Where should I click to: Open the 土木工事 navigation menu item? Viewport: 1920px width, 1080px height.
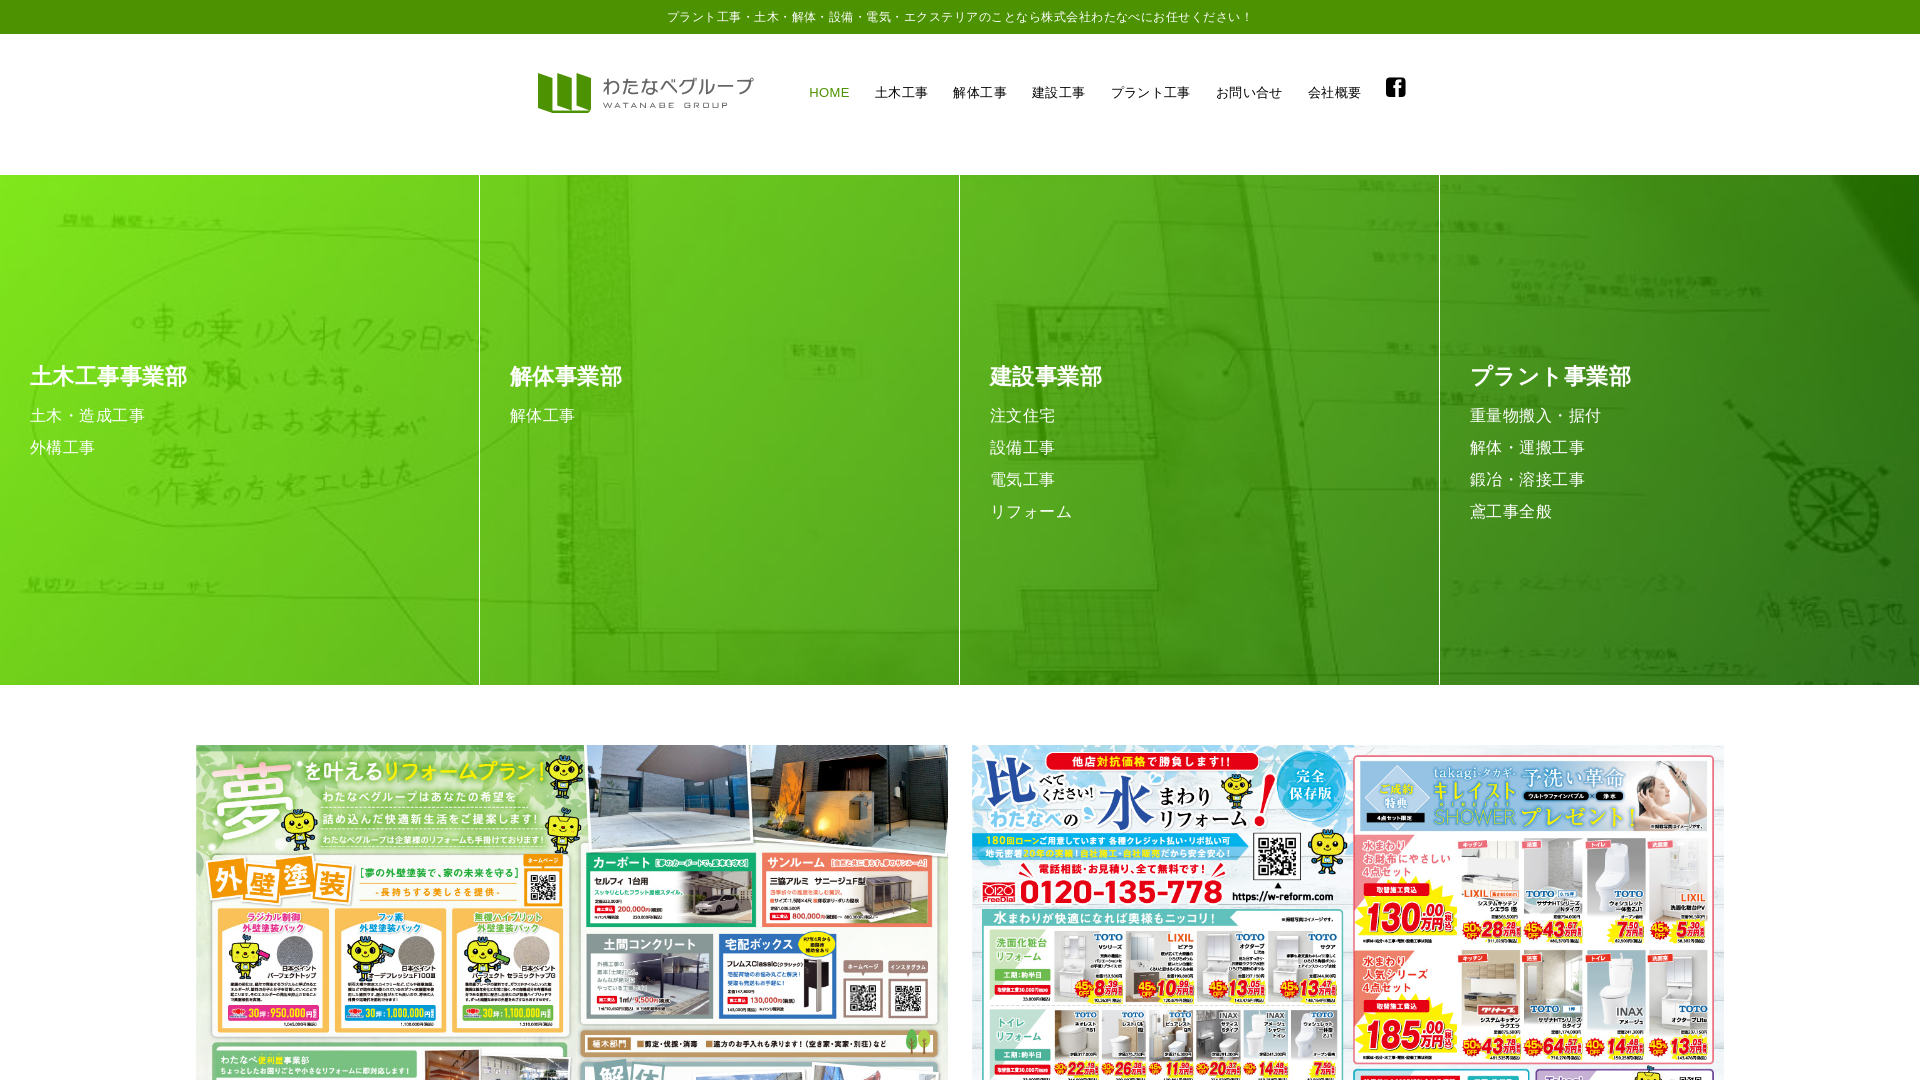click(900, 92)
